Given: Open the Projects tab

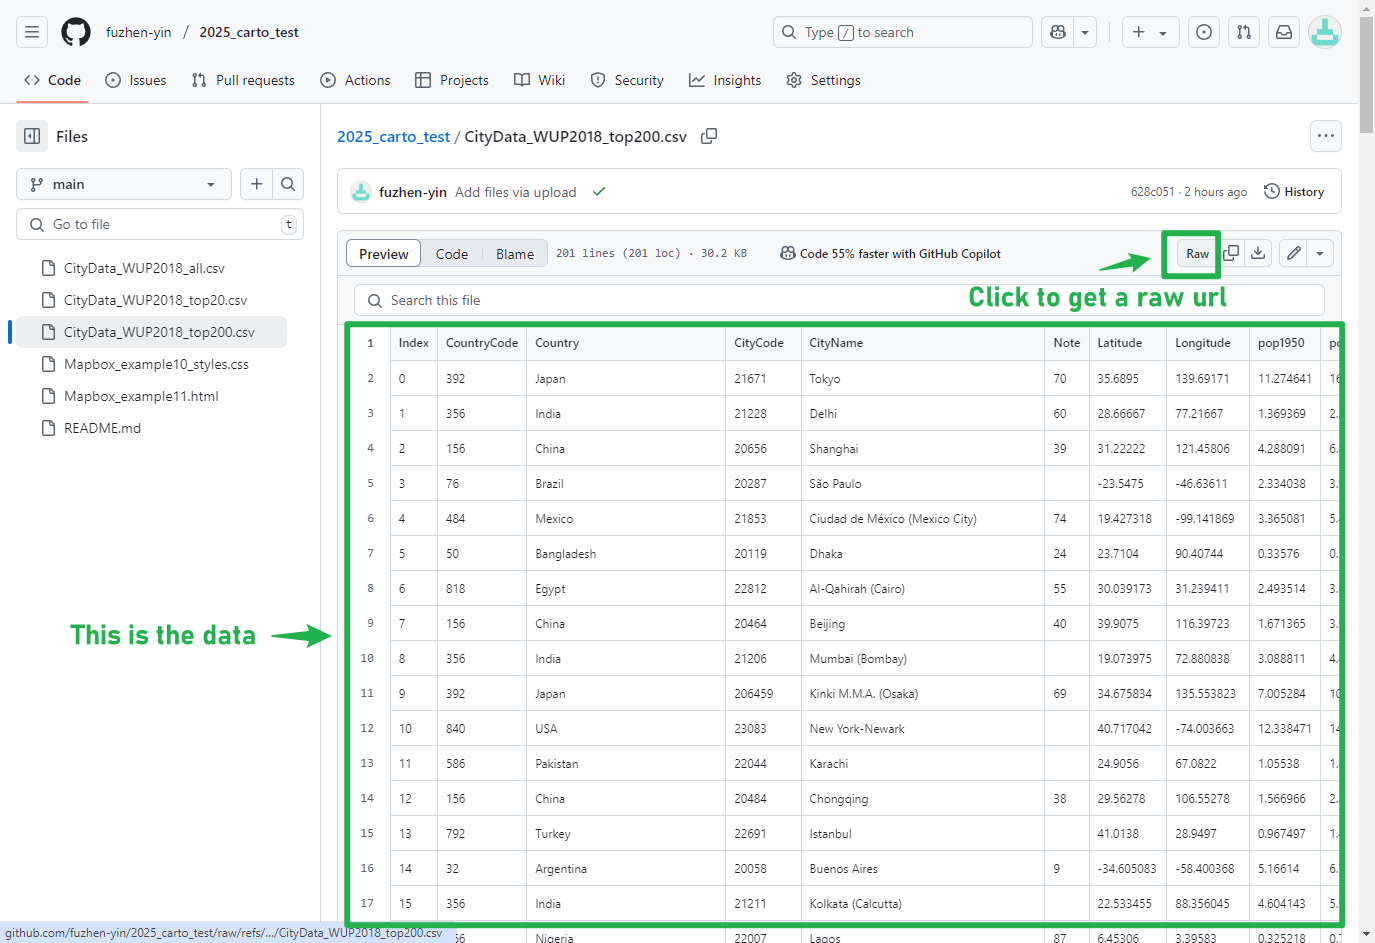Looking at the screenshot, I should pos(452,80).
